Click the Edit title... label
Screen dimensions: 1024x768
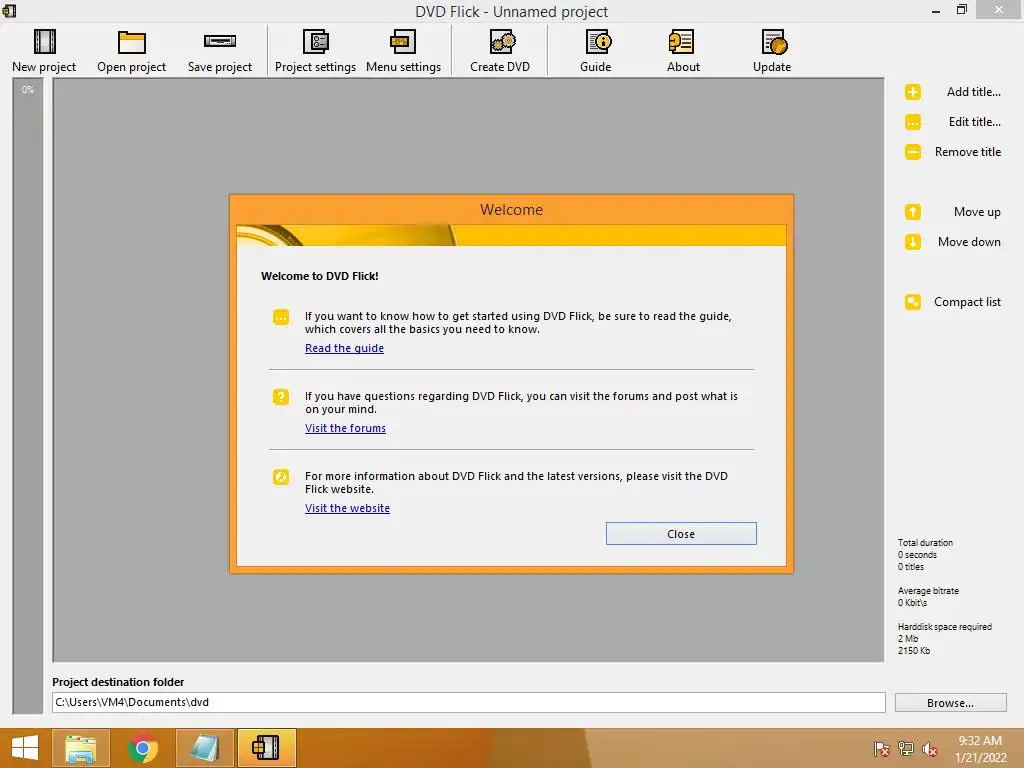[x=974, y=122]
